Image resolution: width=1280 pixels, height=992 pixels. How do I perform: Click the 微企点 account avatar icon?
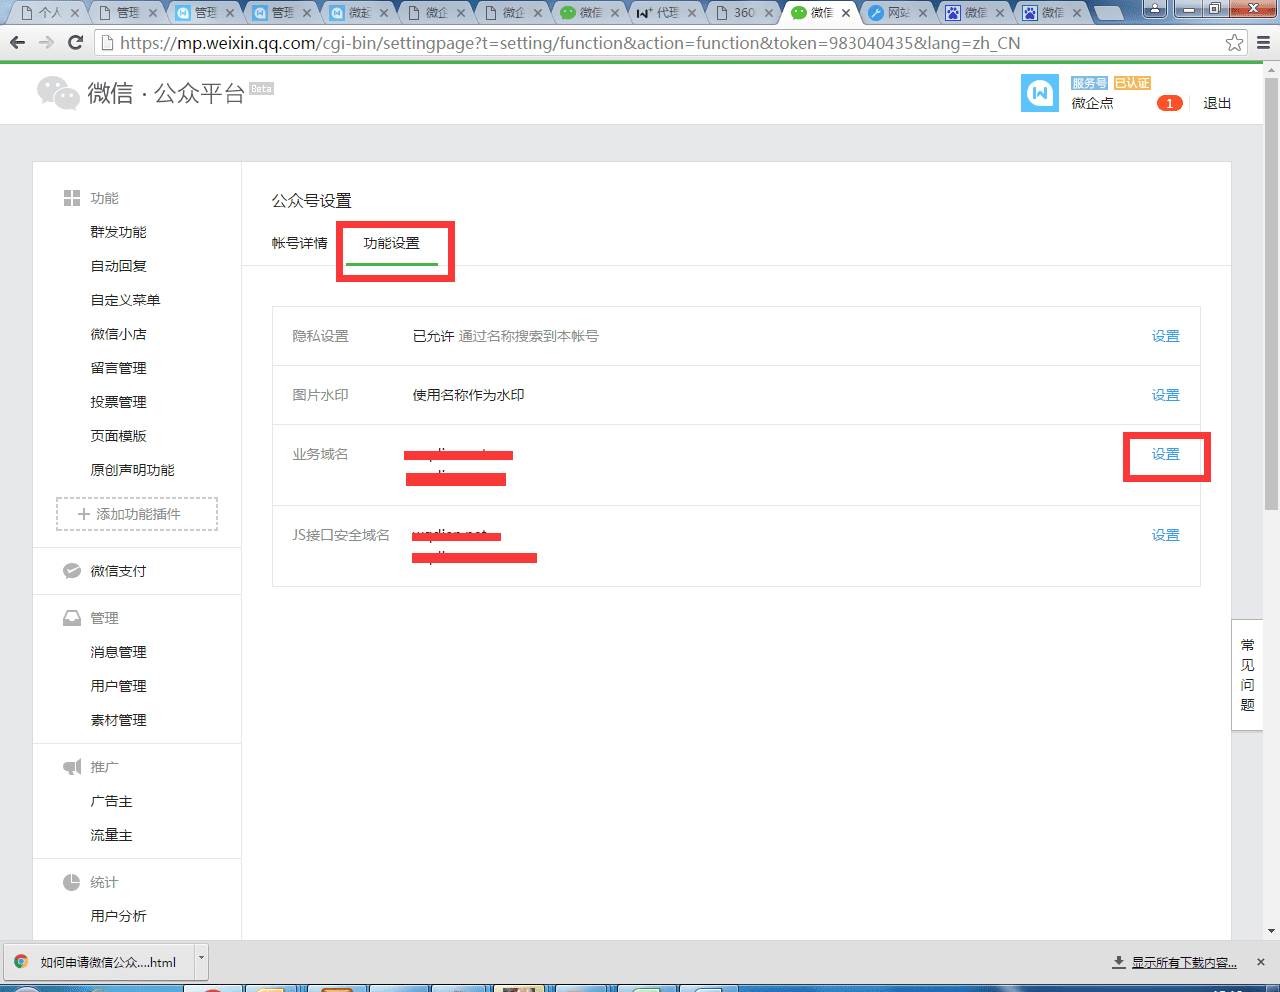point(1039,93)
